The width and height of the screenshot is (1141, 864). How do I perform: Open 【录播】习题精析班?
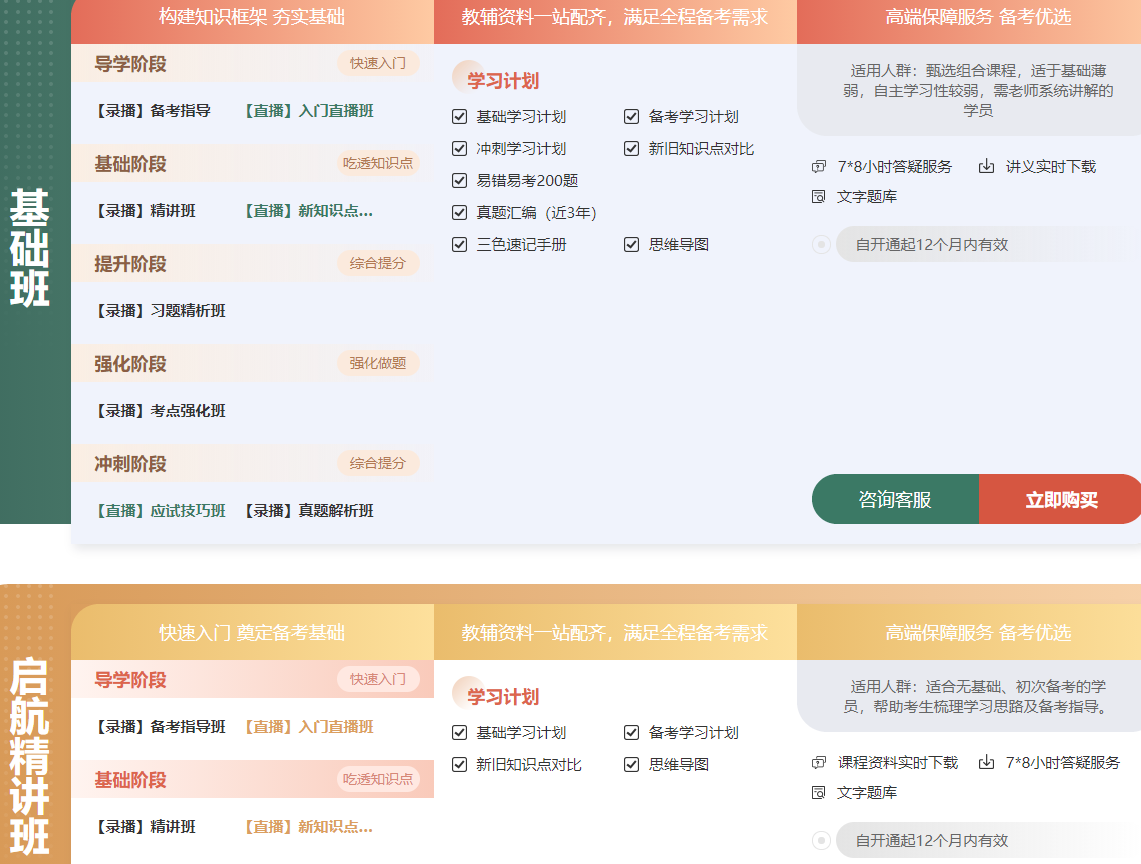tap(160, 311)
